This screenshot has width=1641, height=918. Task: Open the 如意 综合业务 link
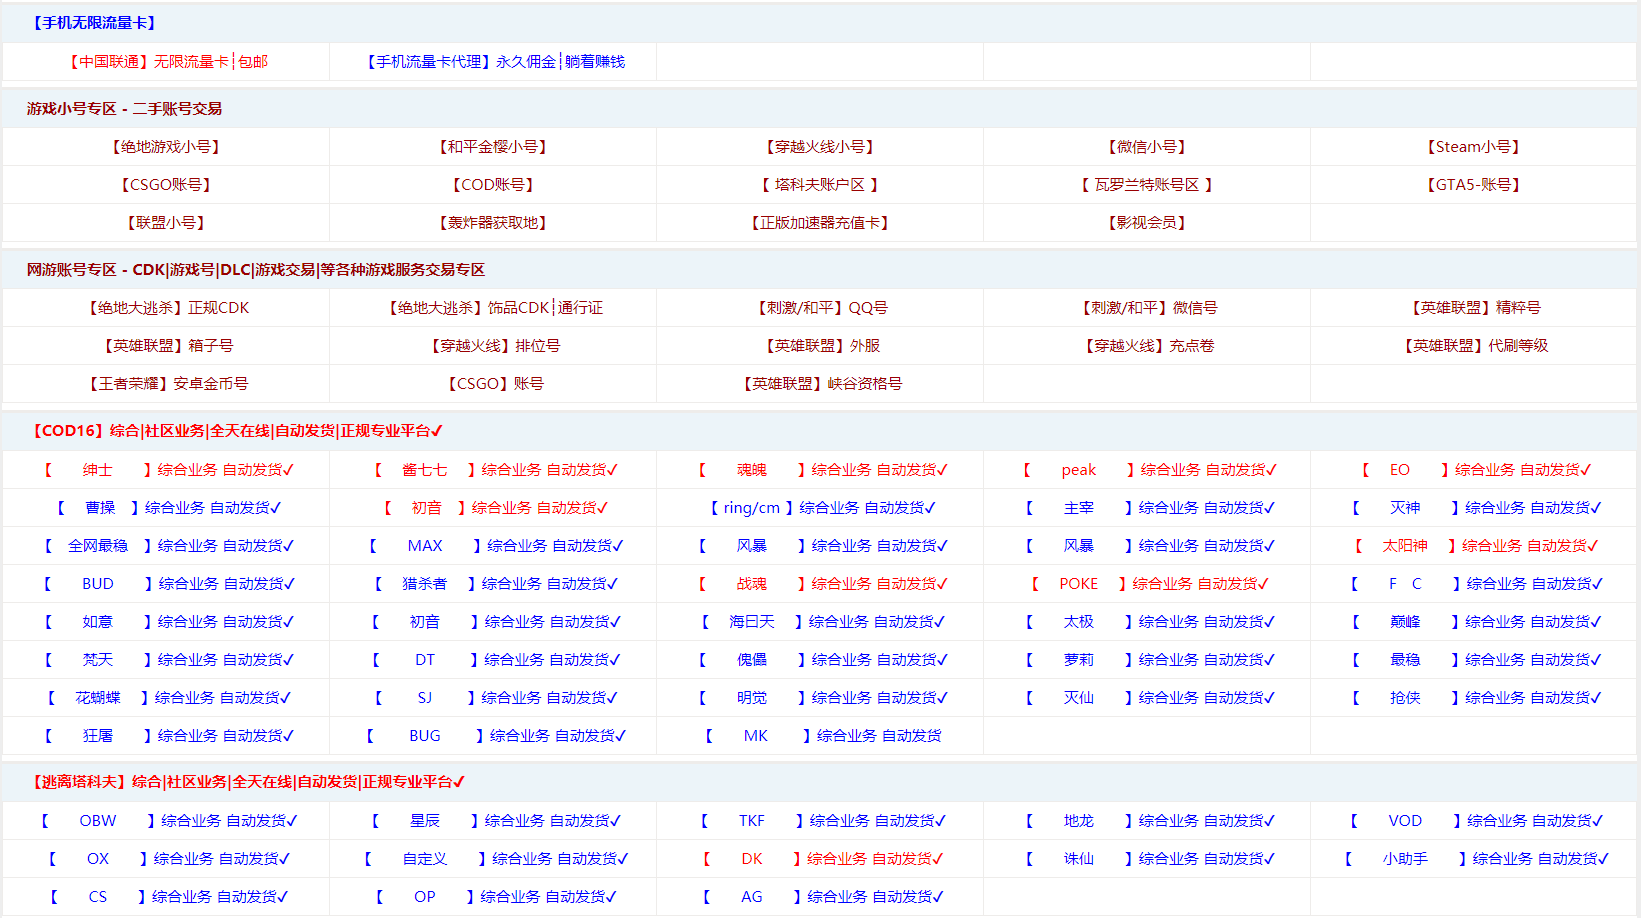coord(167,621)
